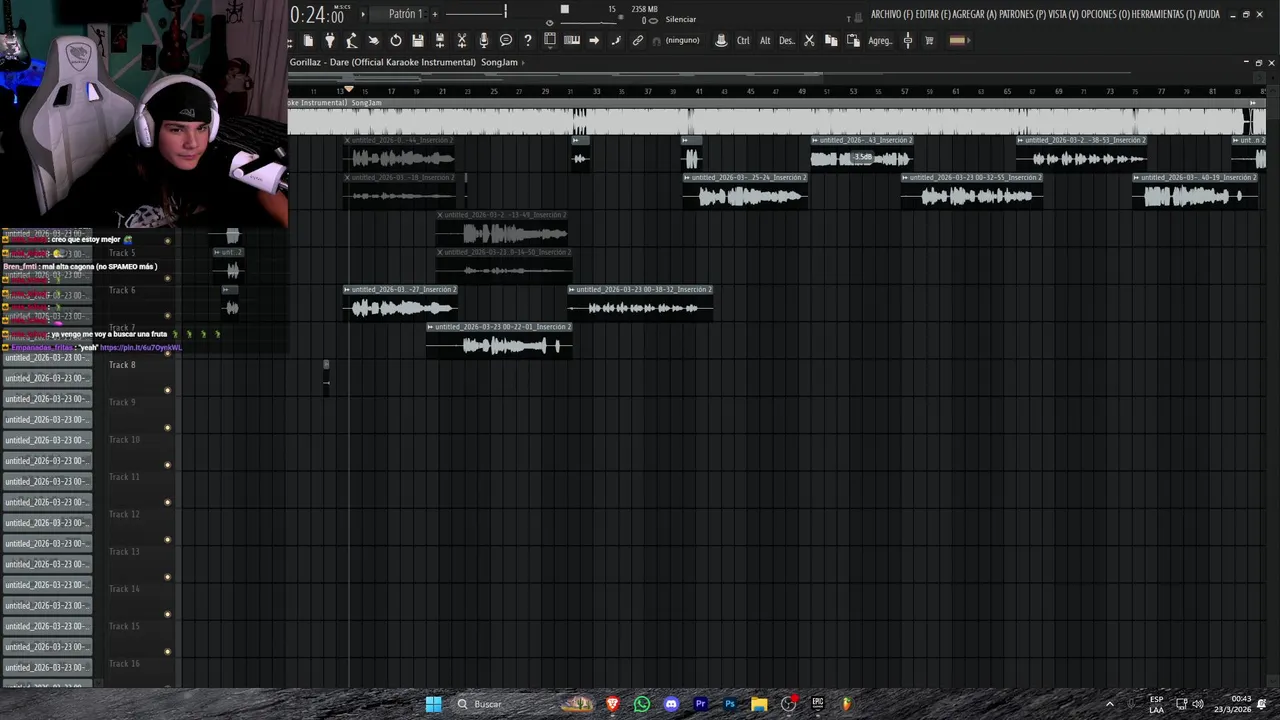Viewport: 1280px width, 720px height.
Task: Open AGREGAR (A) menu
Action: [973, 15]
